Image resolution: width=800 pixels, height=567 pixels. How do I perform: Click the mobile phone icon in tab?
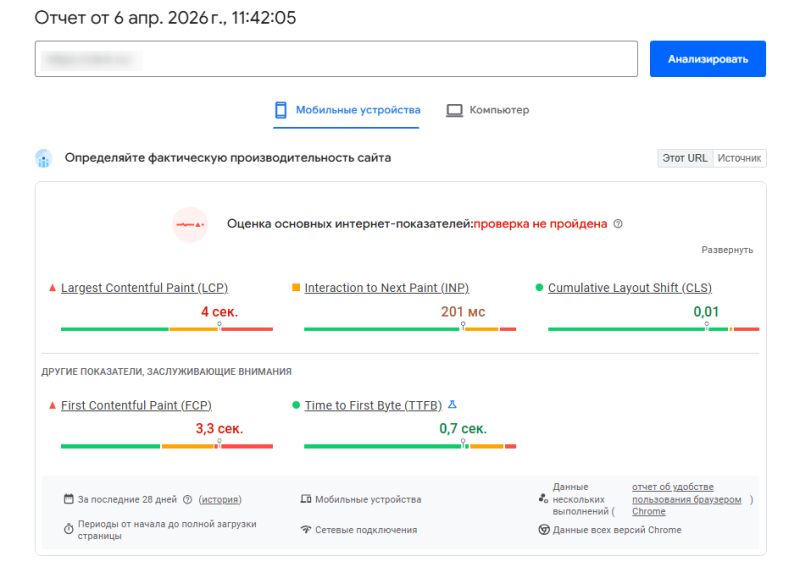pyautogui.click(x=281, y=110)
